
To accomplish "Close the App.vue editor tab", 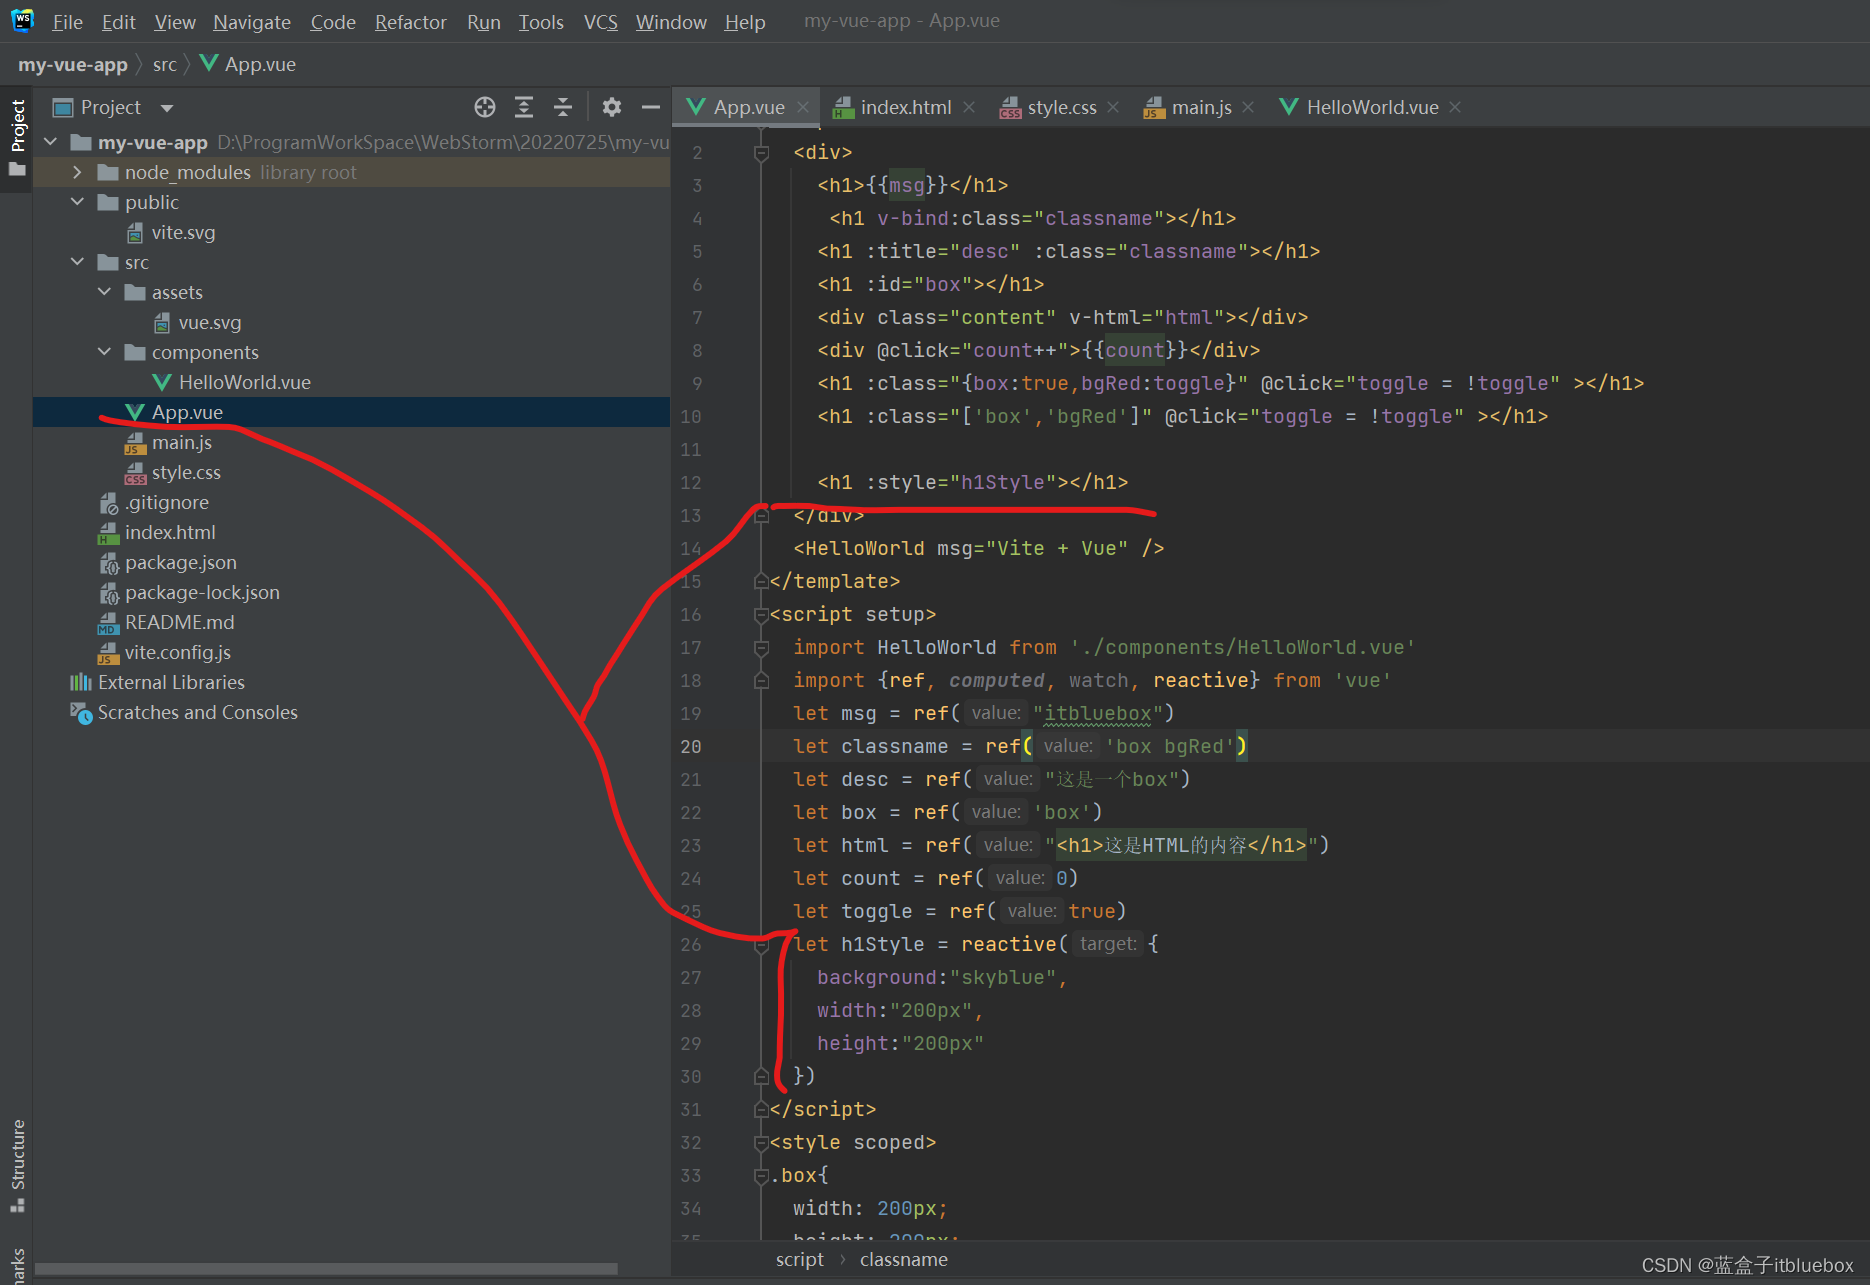I will click(803, 107).
